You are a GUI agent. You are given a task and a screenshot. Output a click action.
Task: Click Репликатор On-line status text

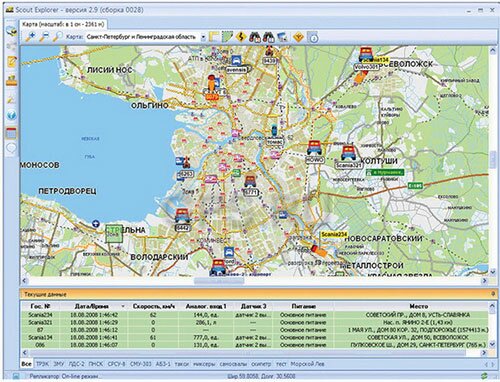[65, 376]
